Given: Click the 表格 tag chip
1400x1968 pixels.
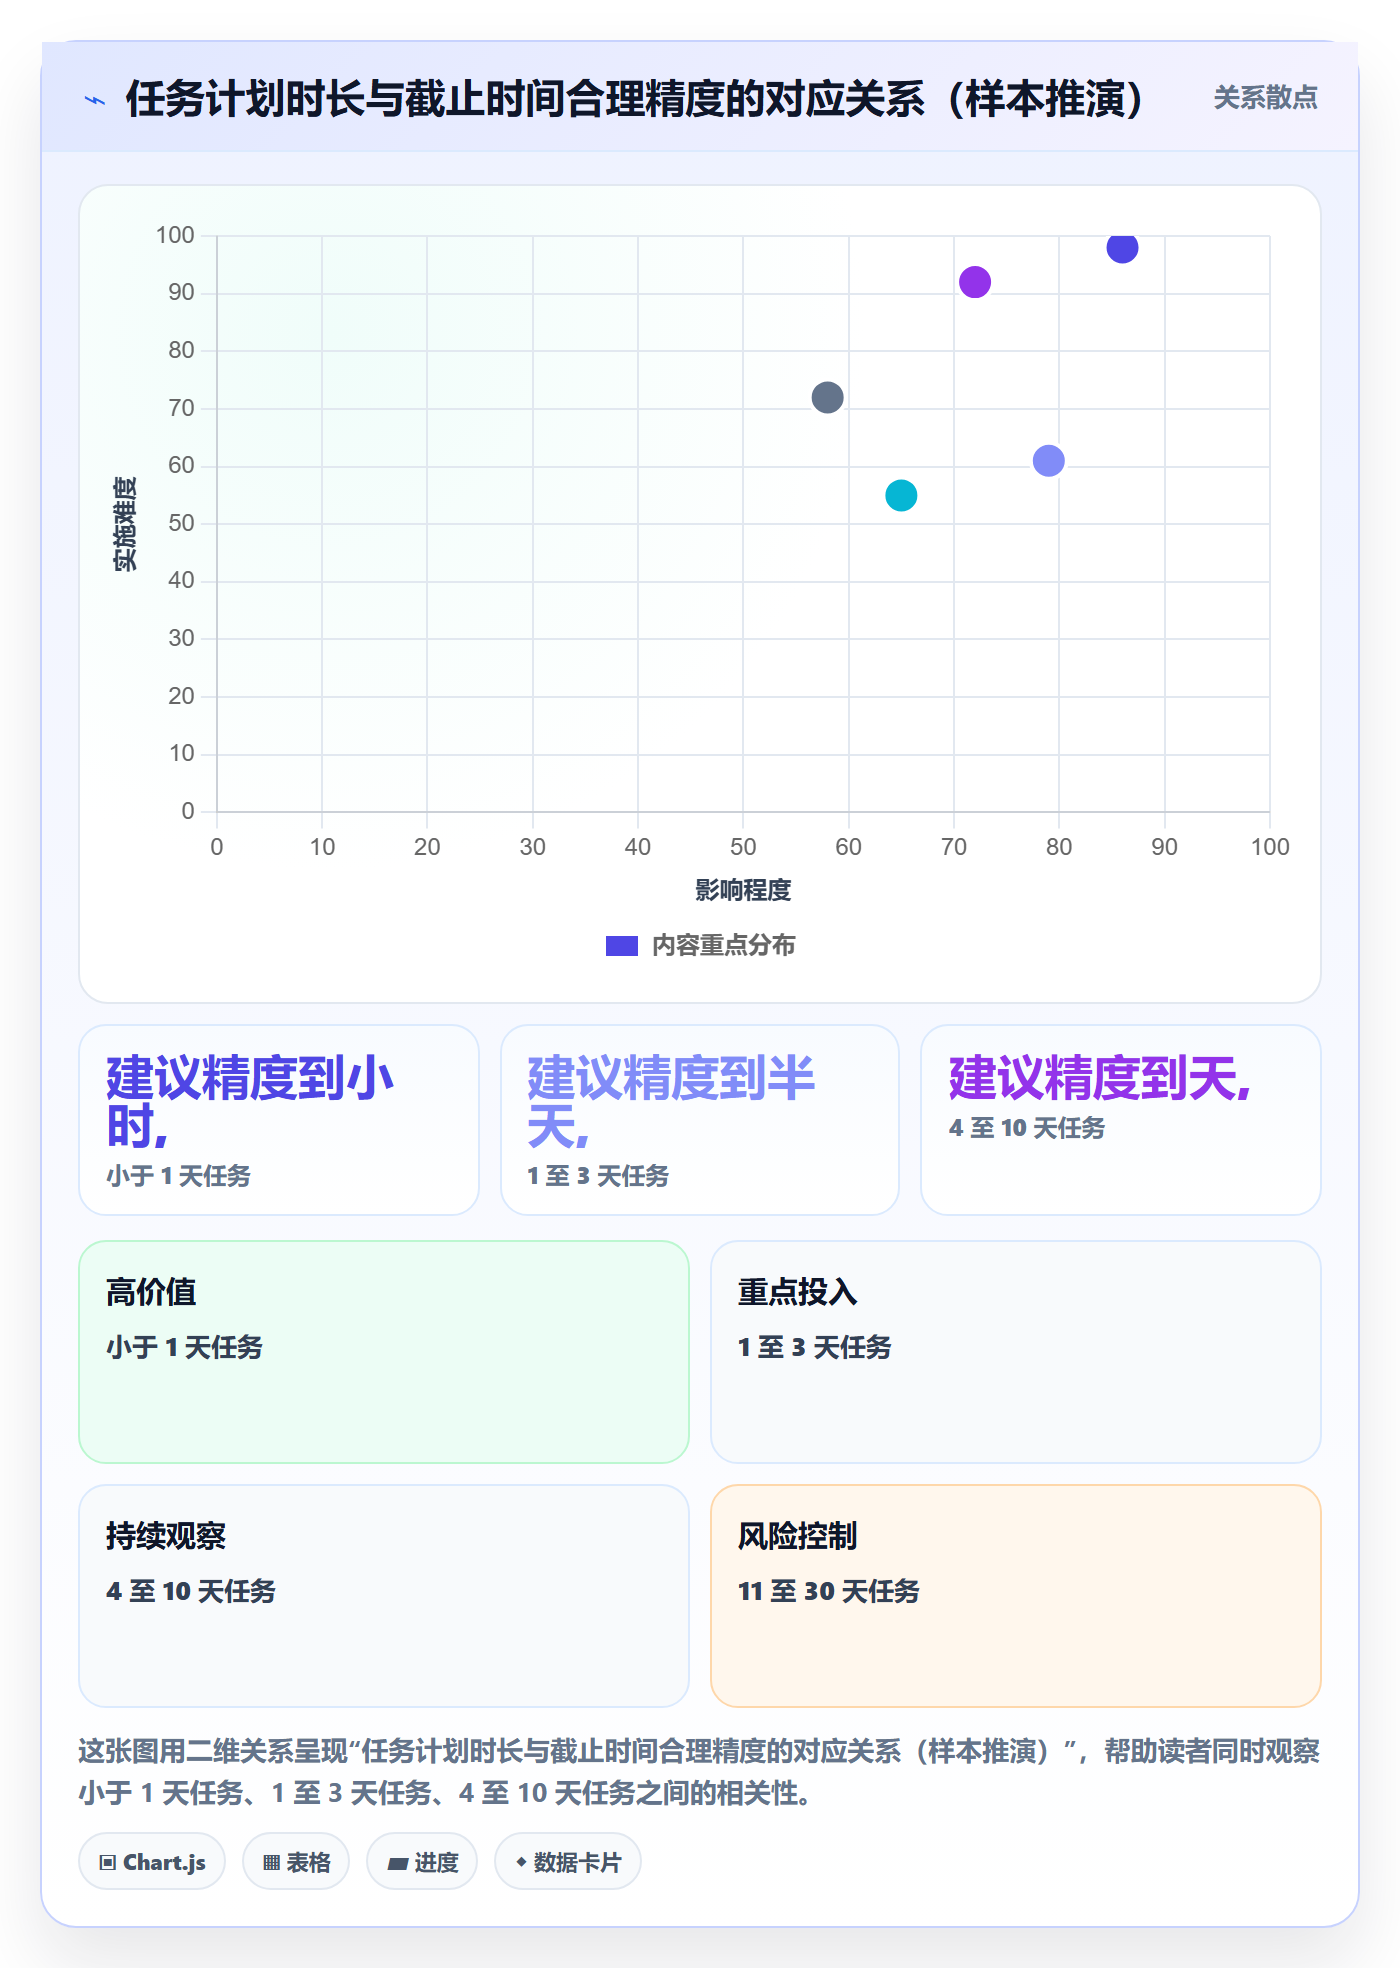Looking at the screenshot, I should point(296,1862).
